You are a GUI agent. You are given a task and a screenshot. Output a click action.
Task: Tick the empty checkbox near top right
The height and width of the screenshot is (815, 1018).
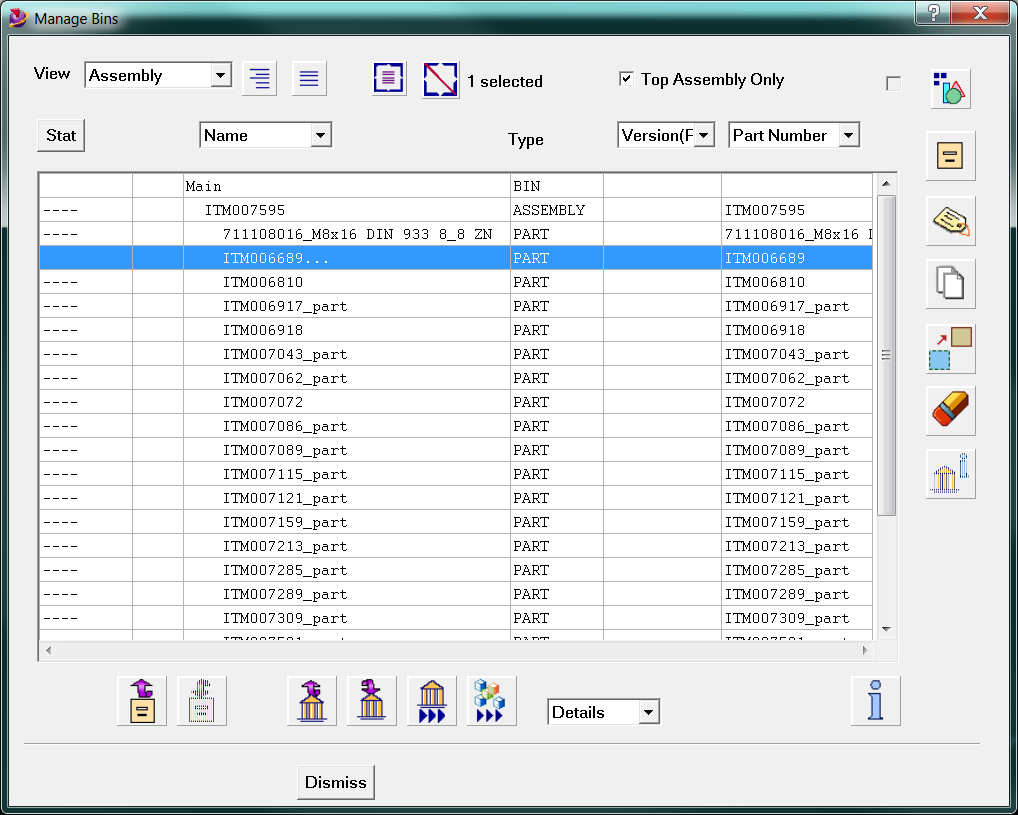(893, 84)
